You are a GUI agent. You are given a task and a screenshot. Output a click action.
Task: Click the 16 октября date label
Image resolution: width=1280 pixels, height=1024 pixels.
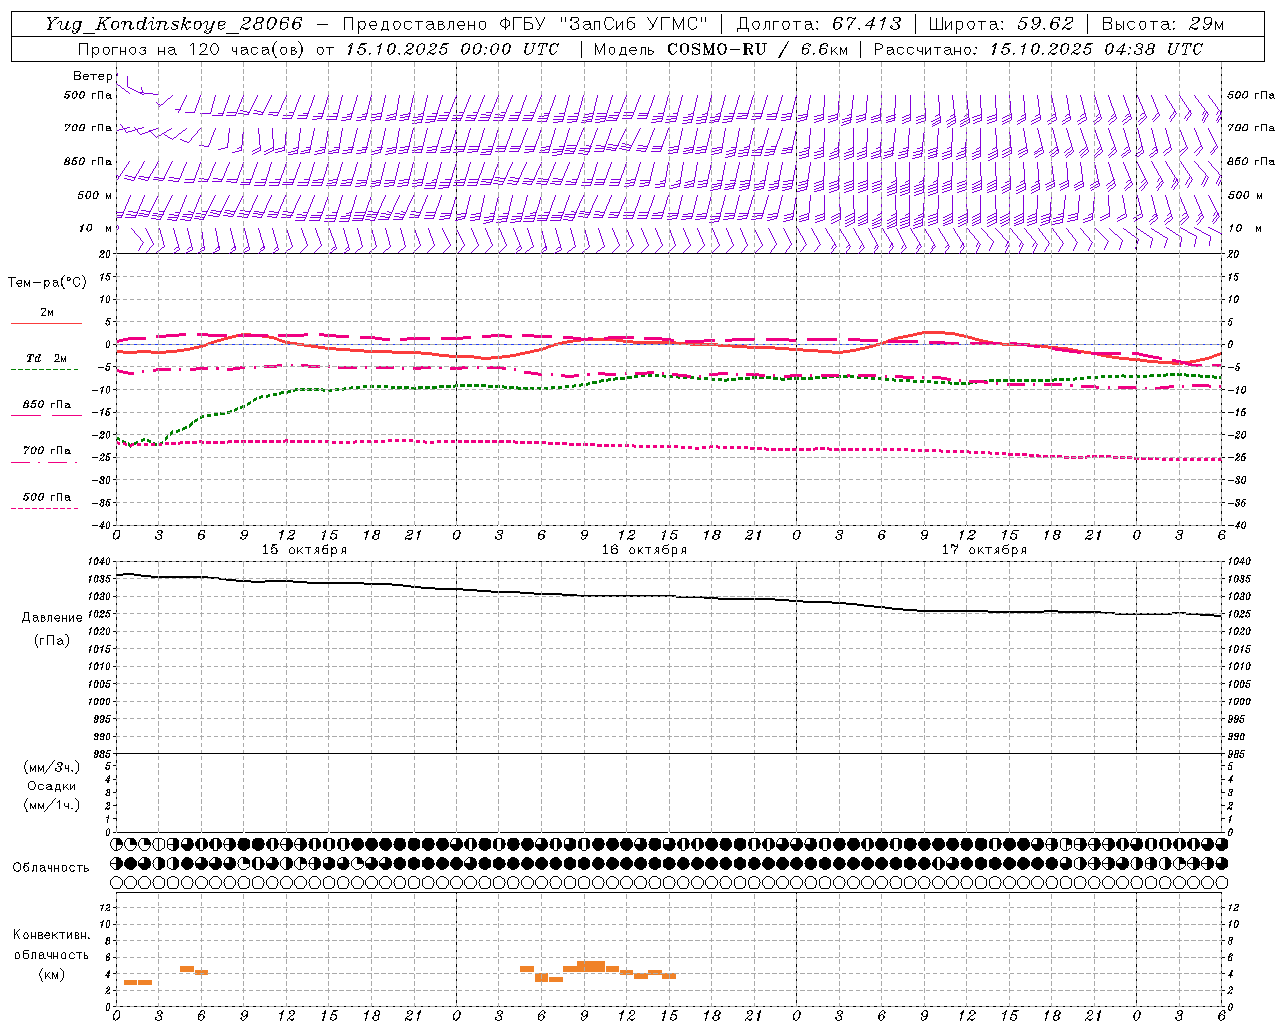[644, 550]
